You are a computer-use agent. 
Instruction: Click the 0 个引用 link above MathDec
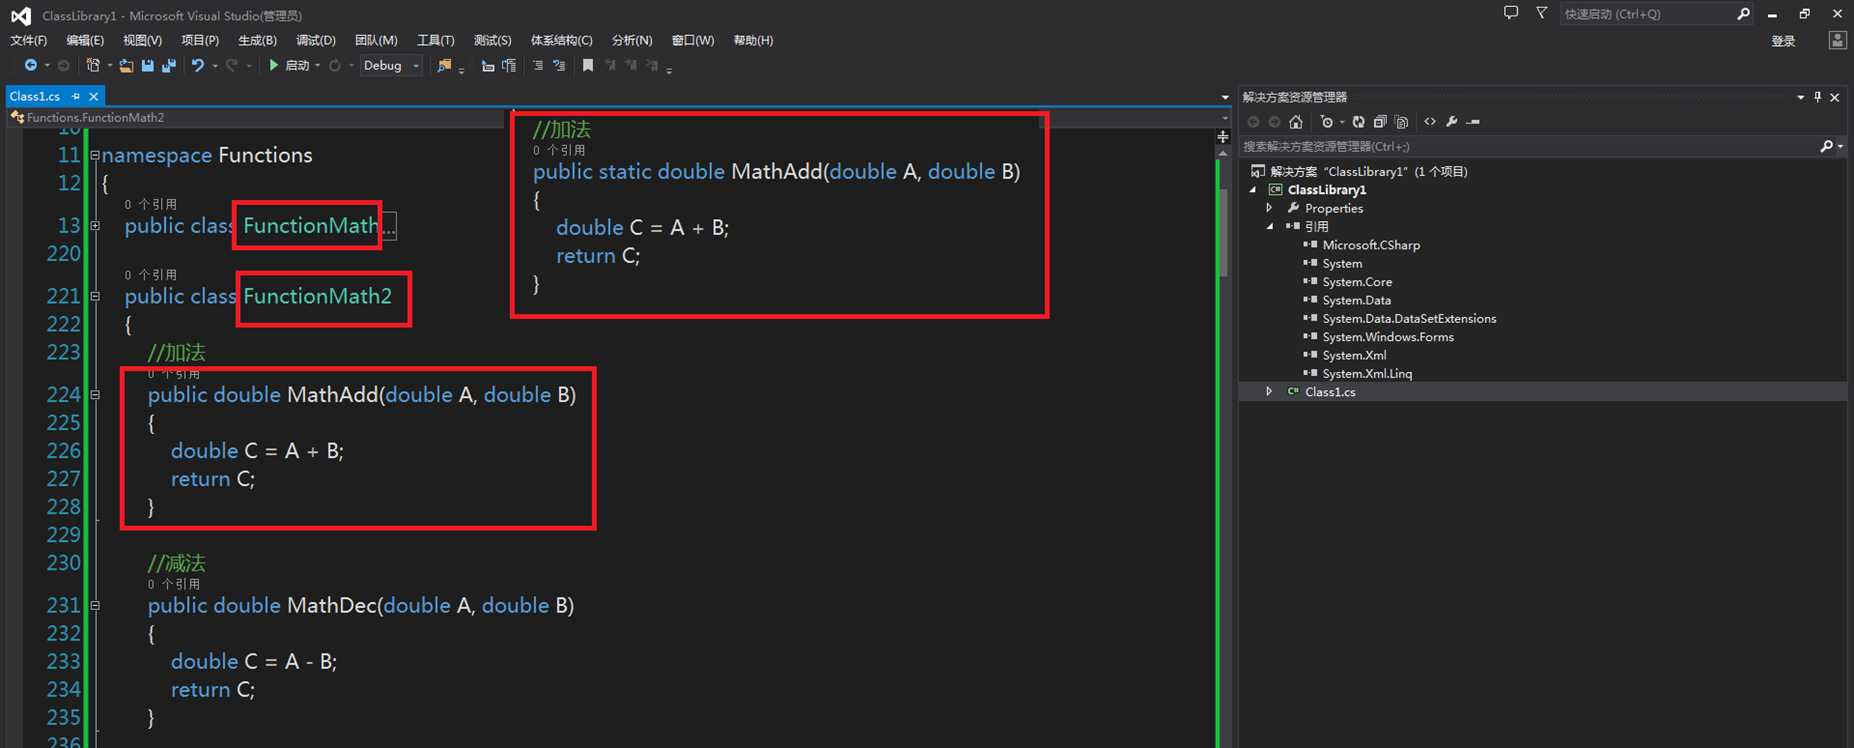(174, 584)
